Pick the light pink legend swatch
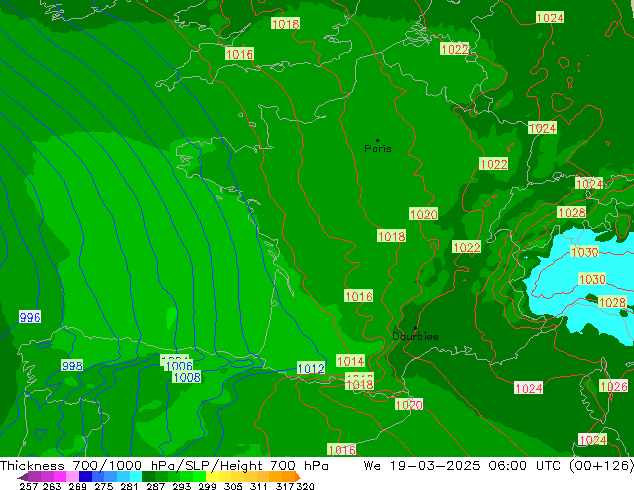 click(72, 476)
